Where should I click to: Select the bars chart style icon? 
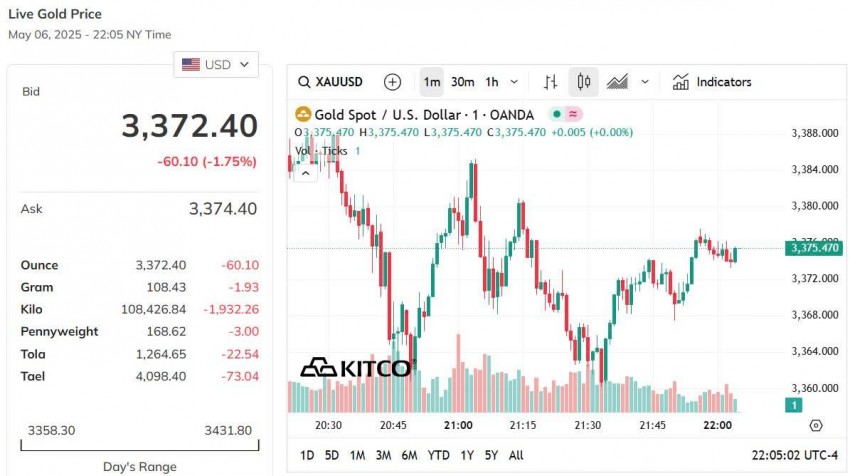551,82
